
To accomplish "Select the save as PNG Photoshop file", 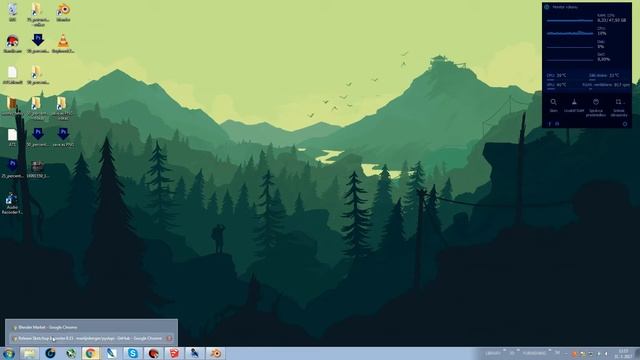I will (x=63, y=137).
